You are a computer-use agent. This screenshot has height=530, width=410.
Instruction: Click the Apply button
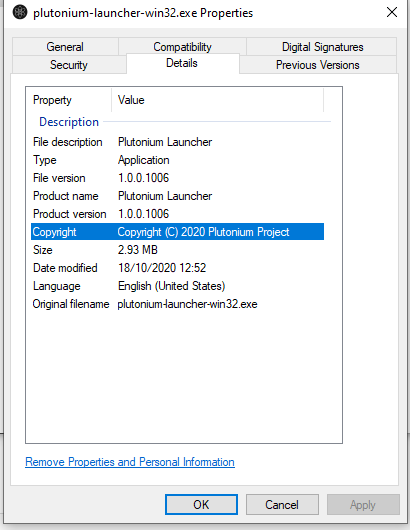[363, 504]
